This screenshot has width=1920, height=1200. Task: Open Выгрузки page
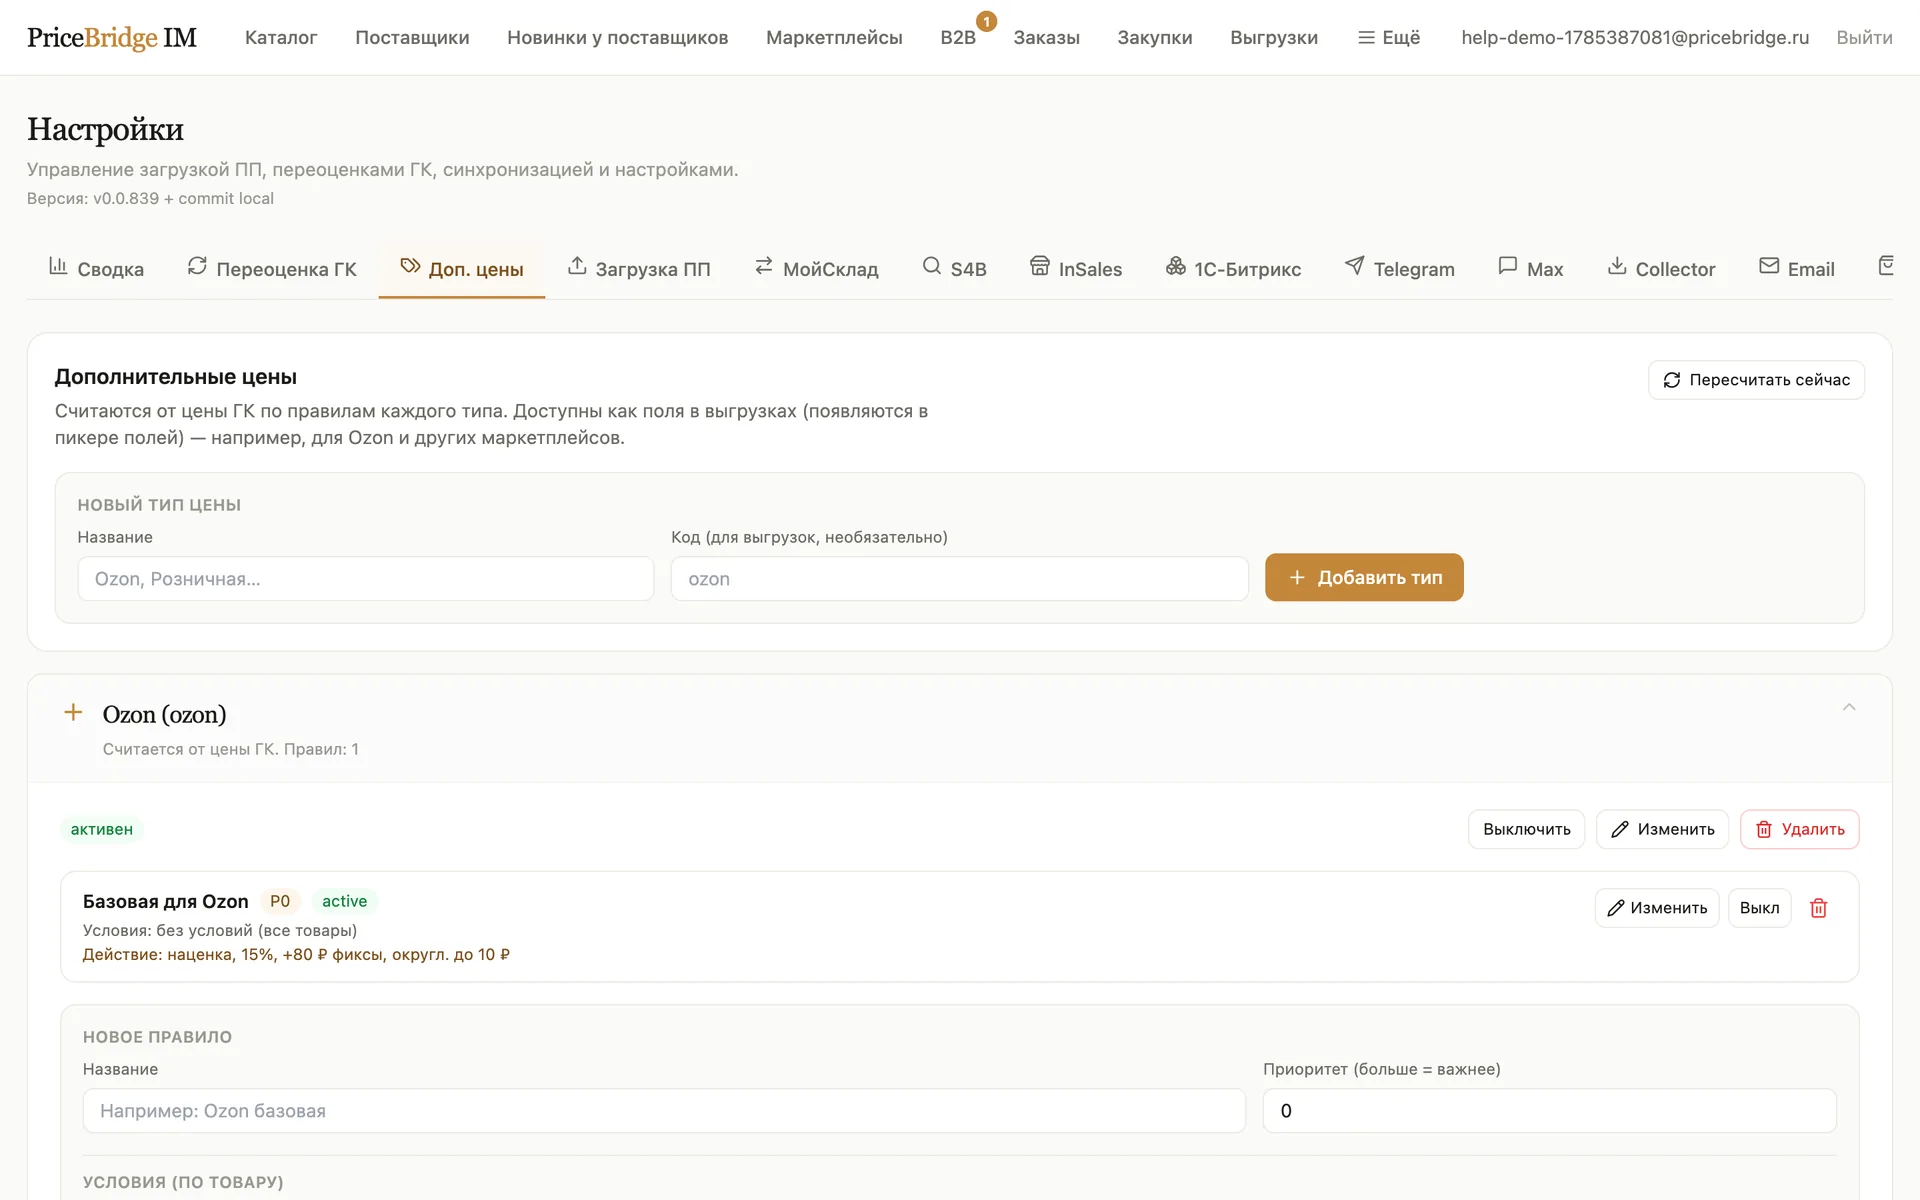click(x=1273, y=37)
